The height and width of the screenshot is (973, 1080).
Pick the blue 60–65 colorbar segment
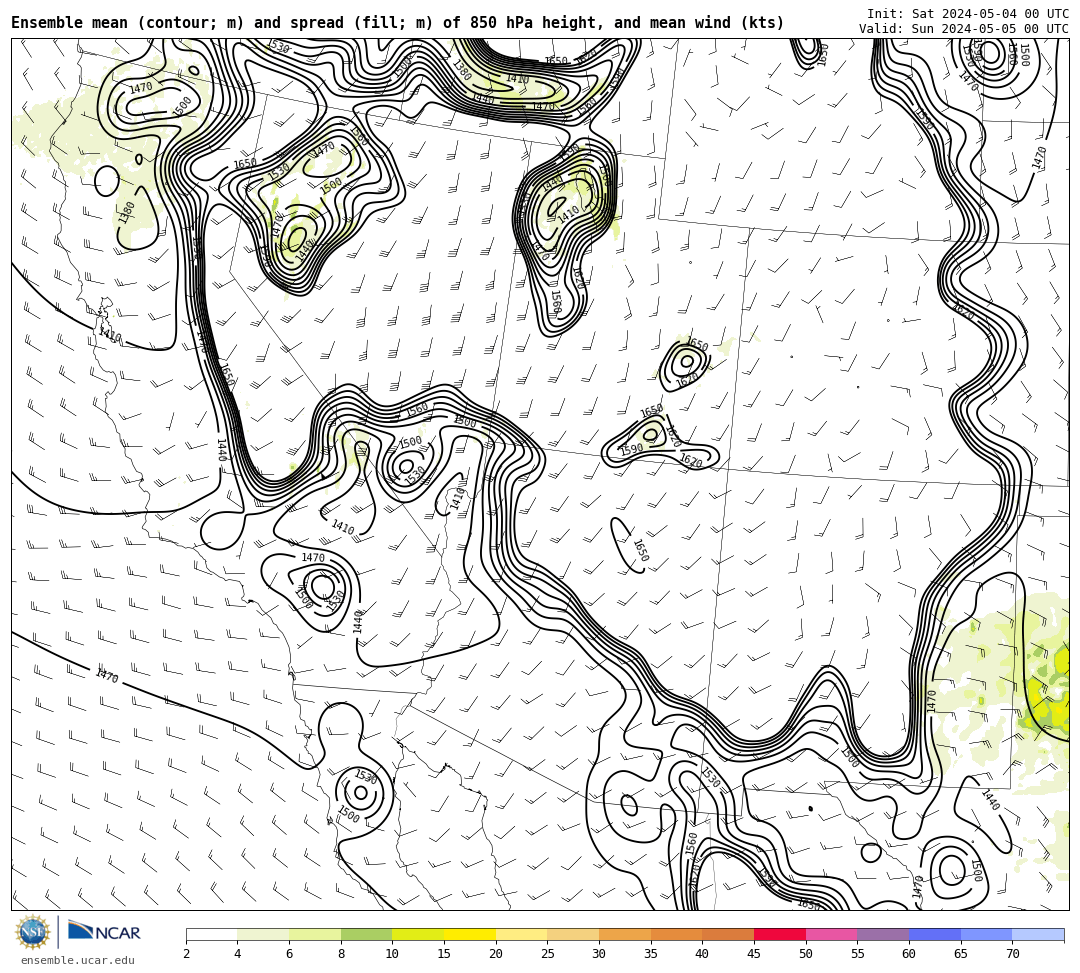coord(935,934)
